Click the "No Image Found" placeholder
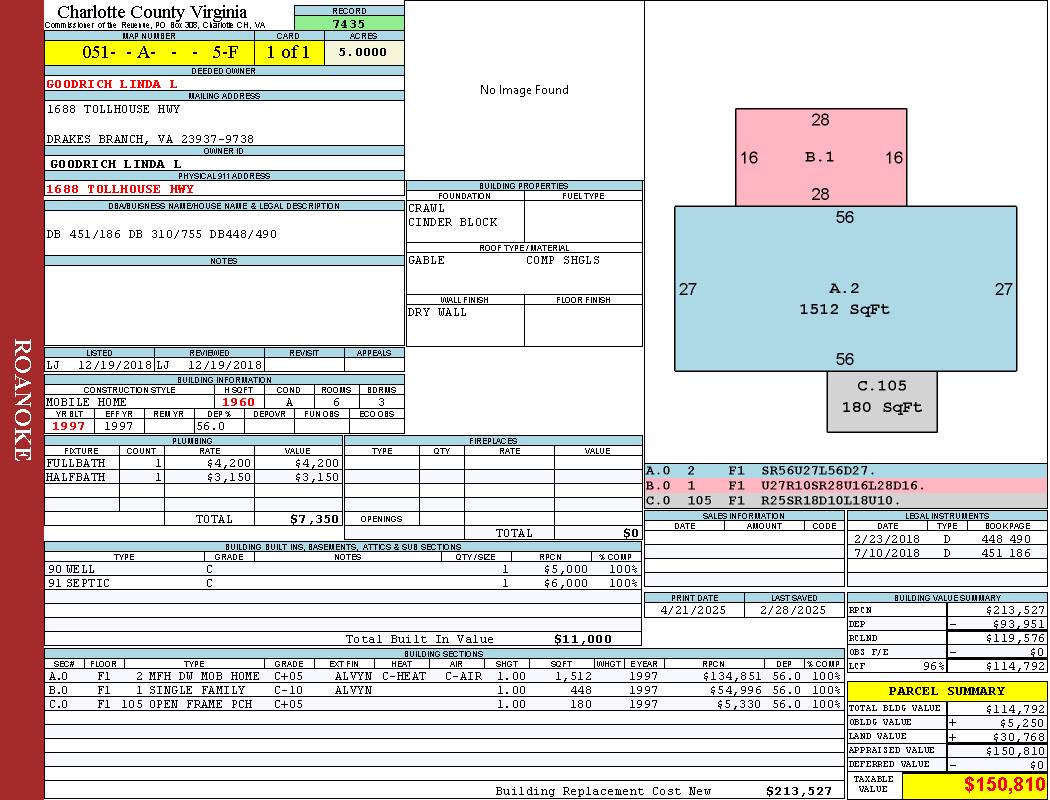Viewport: 1050px width, 800px height. (x=524, y=90)
